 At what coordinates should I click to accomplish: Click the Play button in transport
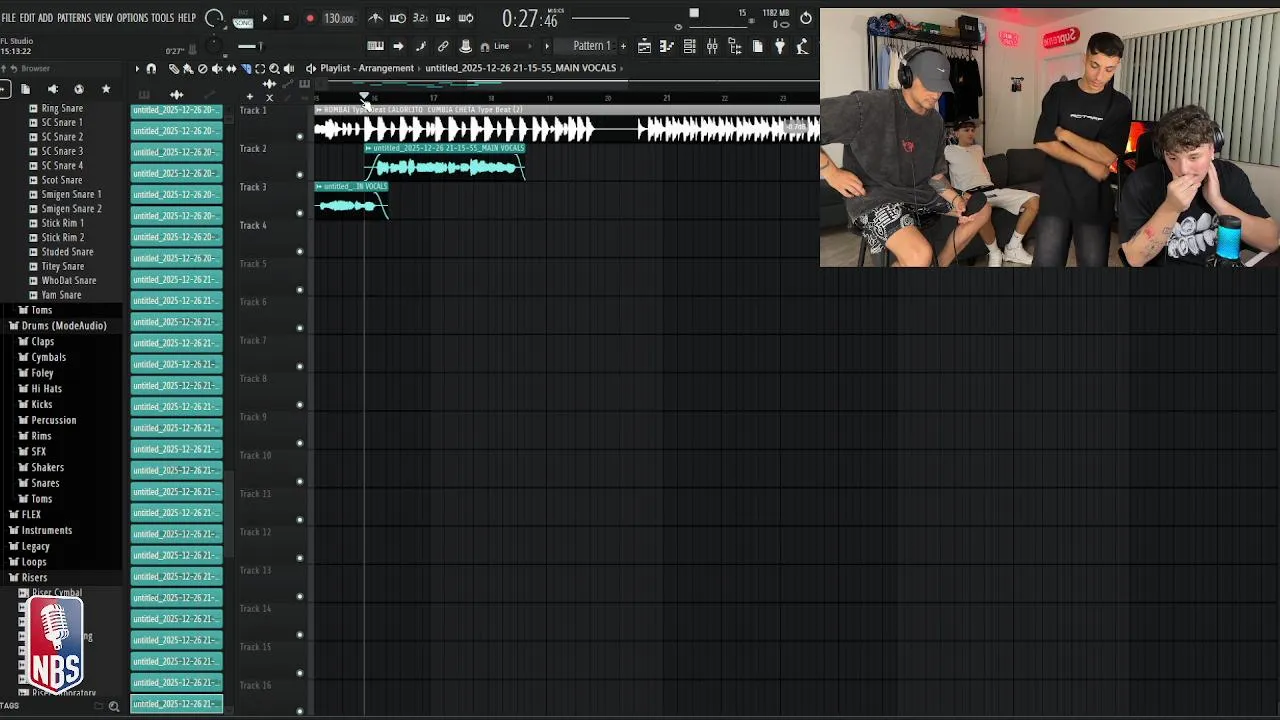pos(264,18)
